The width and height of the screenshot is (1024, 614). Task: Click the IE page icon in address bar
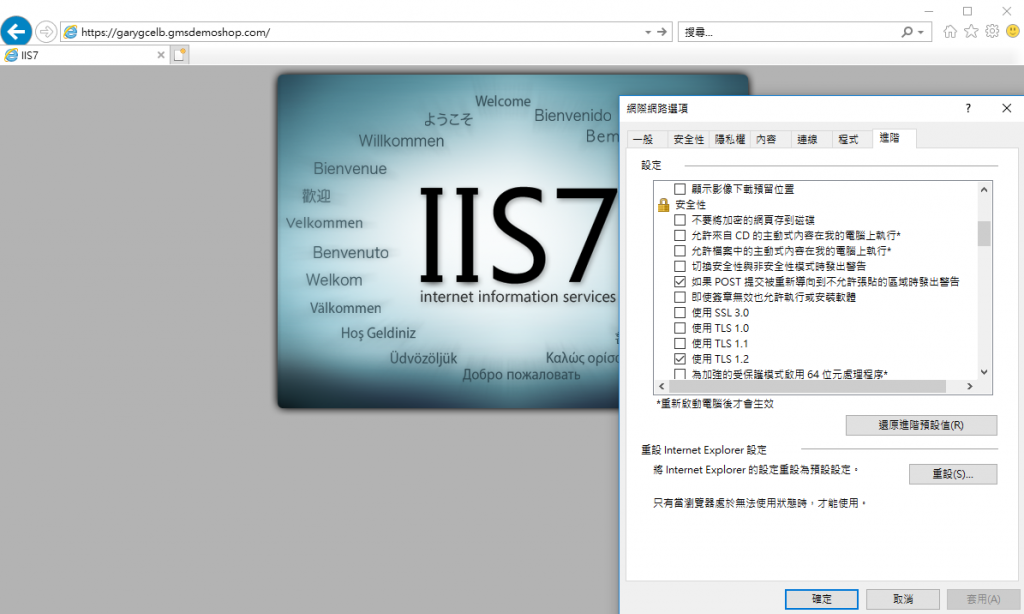[x=71, y=32]
